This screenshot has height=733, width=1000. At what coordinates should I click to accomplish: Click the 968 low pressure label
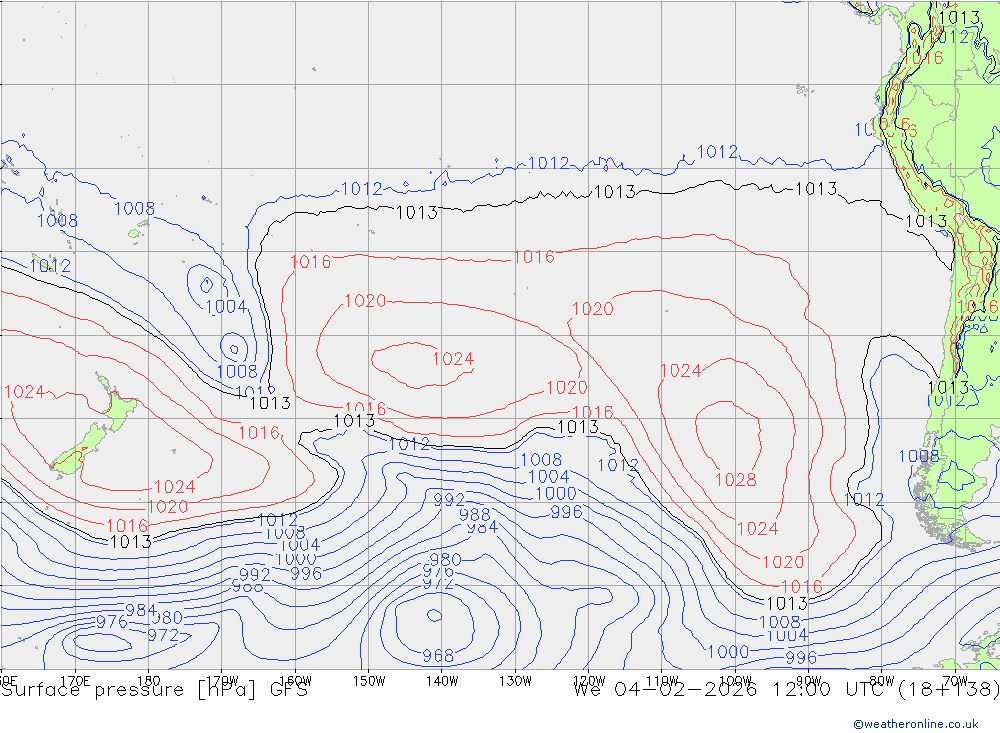click(438, 655)
